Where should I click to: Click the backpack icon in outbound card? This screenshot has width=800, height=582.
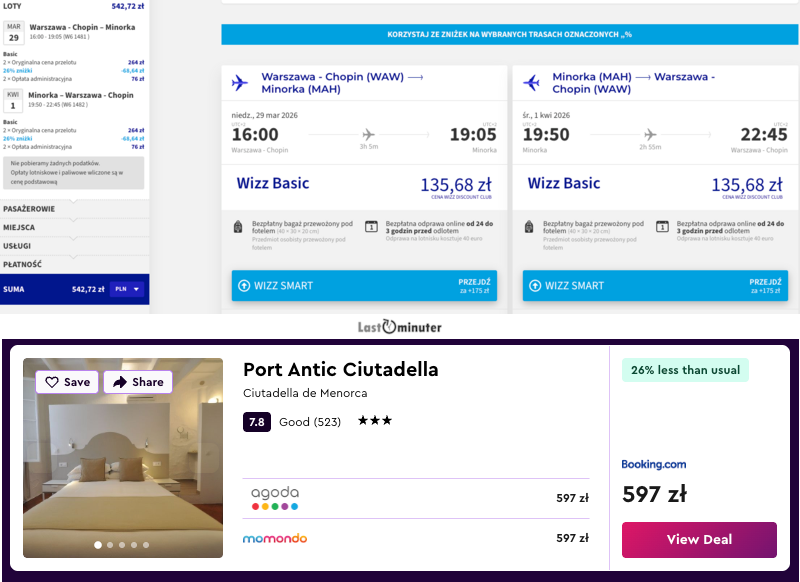pos(238,227)
